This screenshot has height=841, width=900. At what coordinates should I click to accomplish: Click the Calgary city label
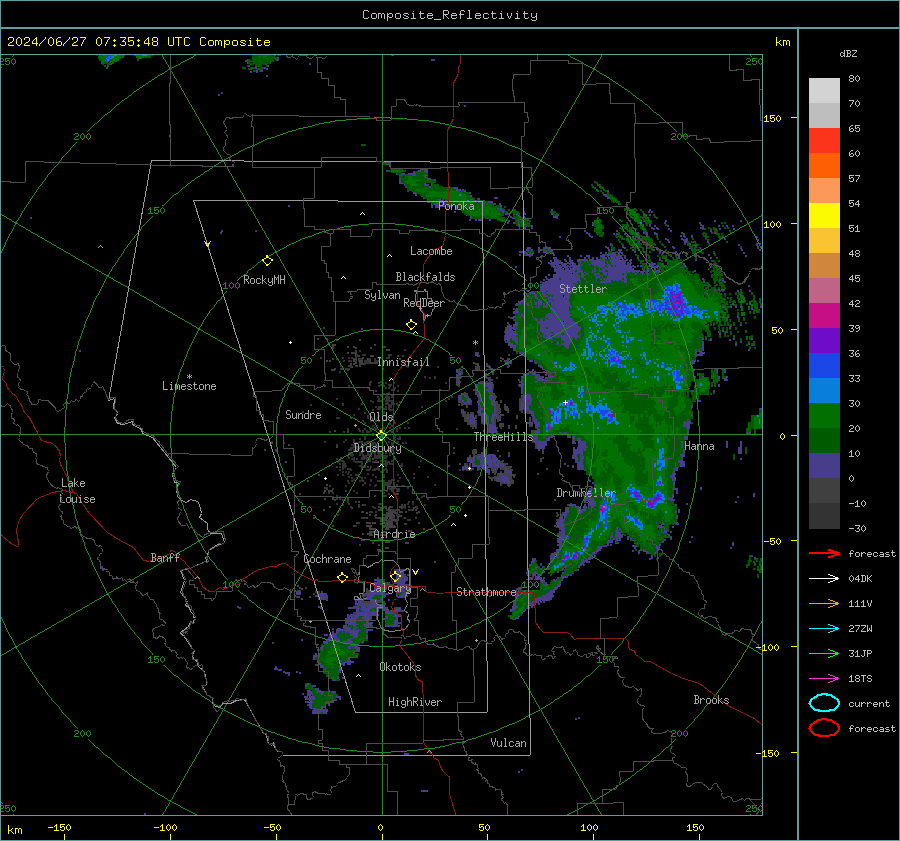click(390, 588)
